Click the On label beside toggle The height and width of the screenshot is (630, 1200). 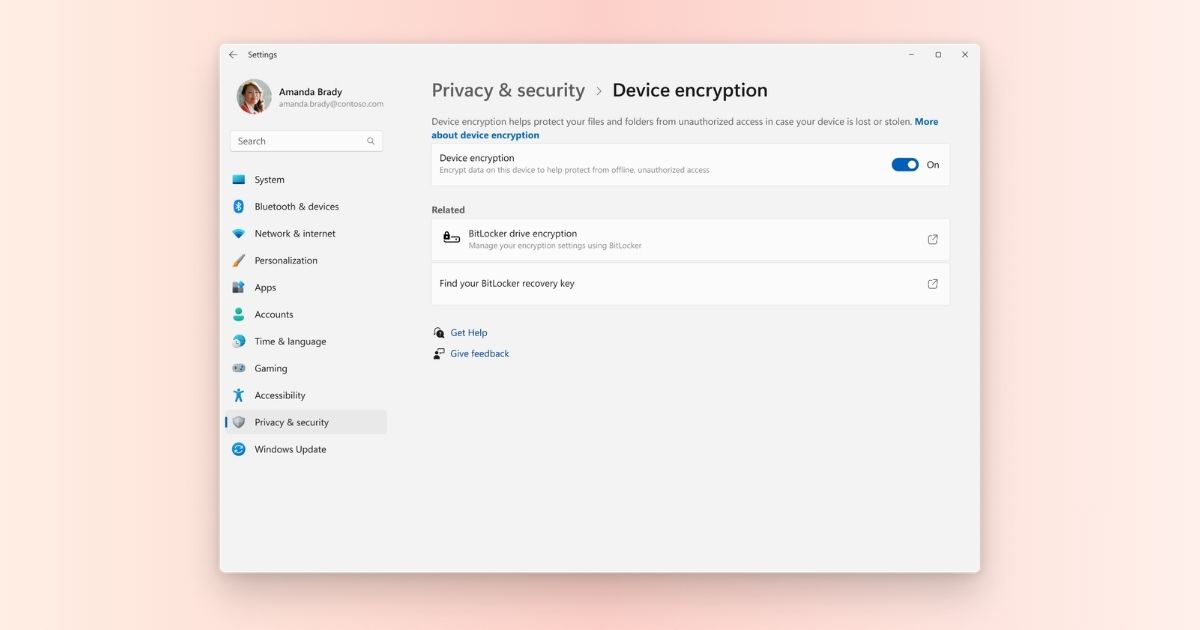pyautogui.click(x=933, y=165)
